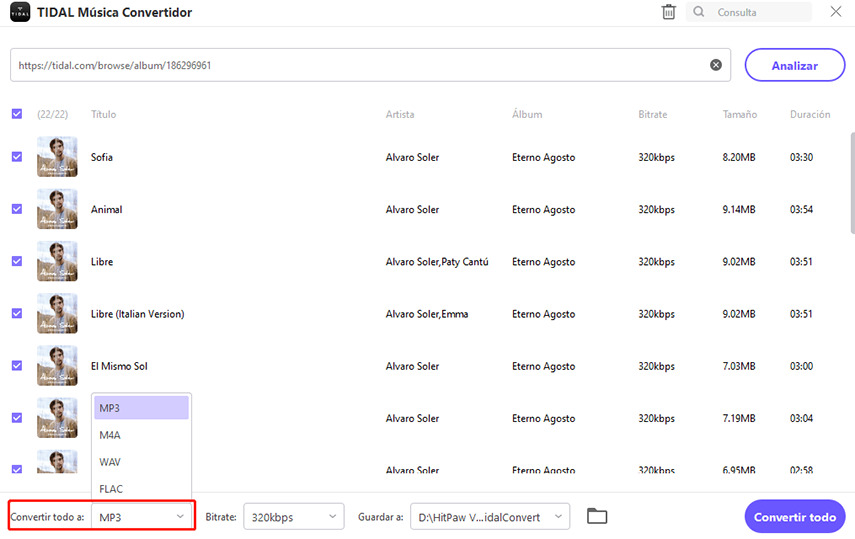Image resolution: width=855 pixels, height=539 pixels.
Task: Click the TIDAL app logo
Action: 20,12
